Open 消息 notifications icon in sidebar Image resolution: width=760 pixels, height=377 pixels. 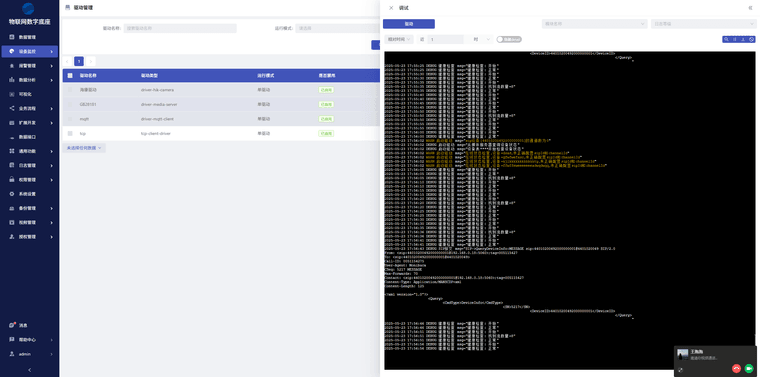(12, 325)
